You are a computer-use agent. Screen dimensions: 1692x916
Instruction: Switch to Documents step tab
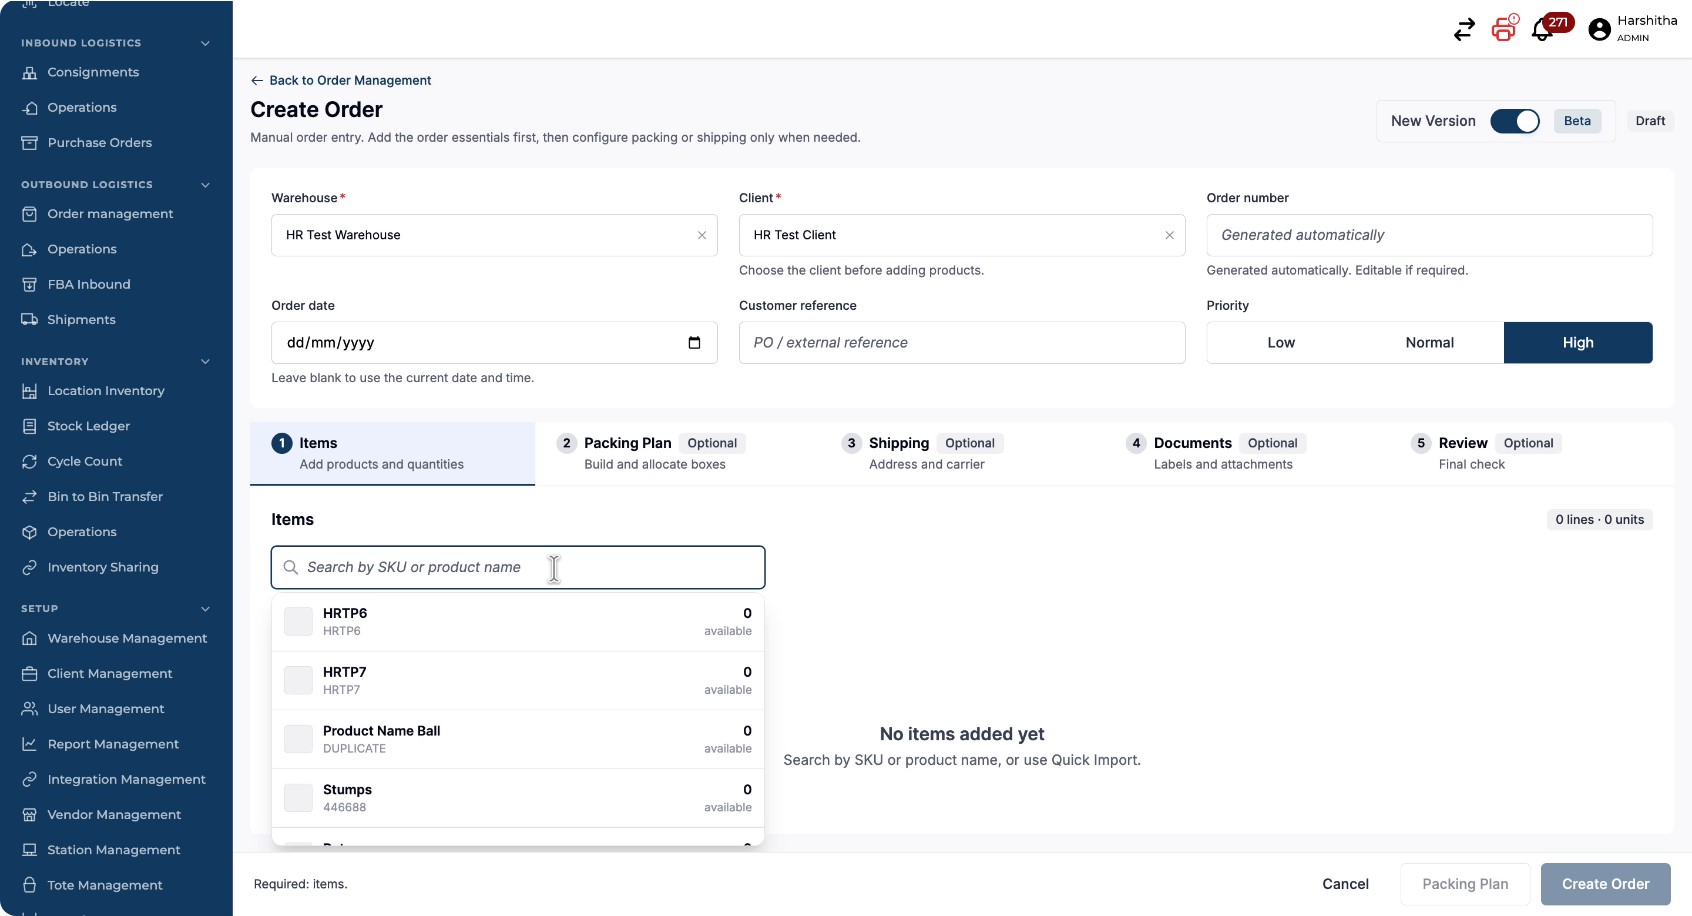[1247, 453]
